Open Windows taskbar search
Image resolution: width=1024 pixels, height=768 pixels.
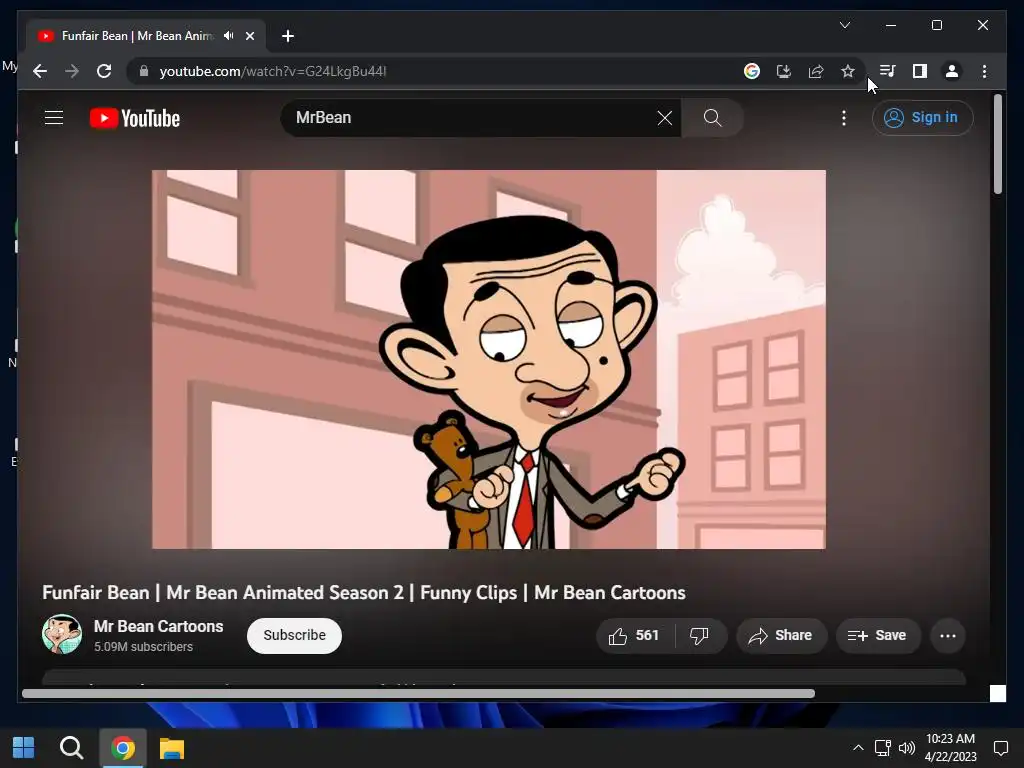[71, 748]
